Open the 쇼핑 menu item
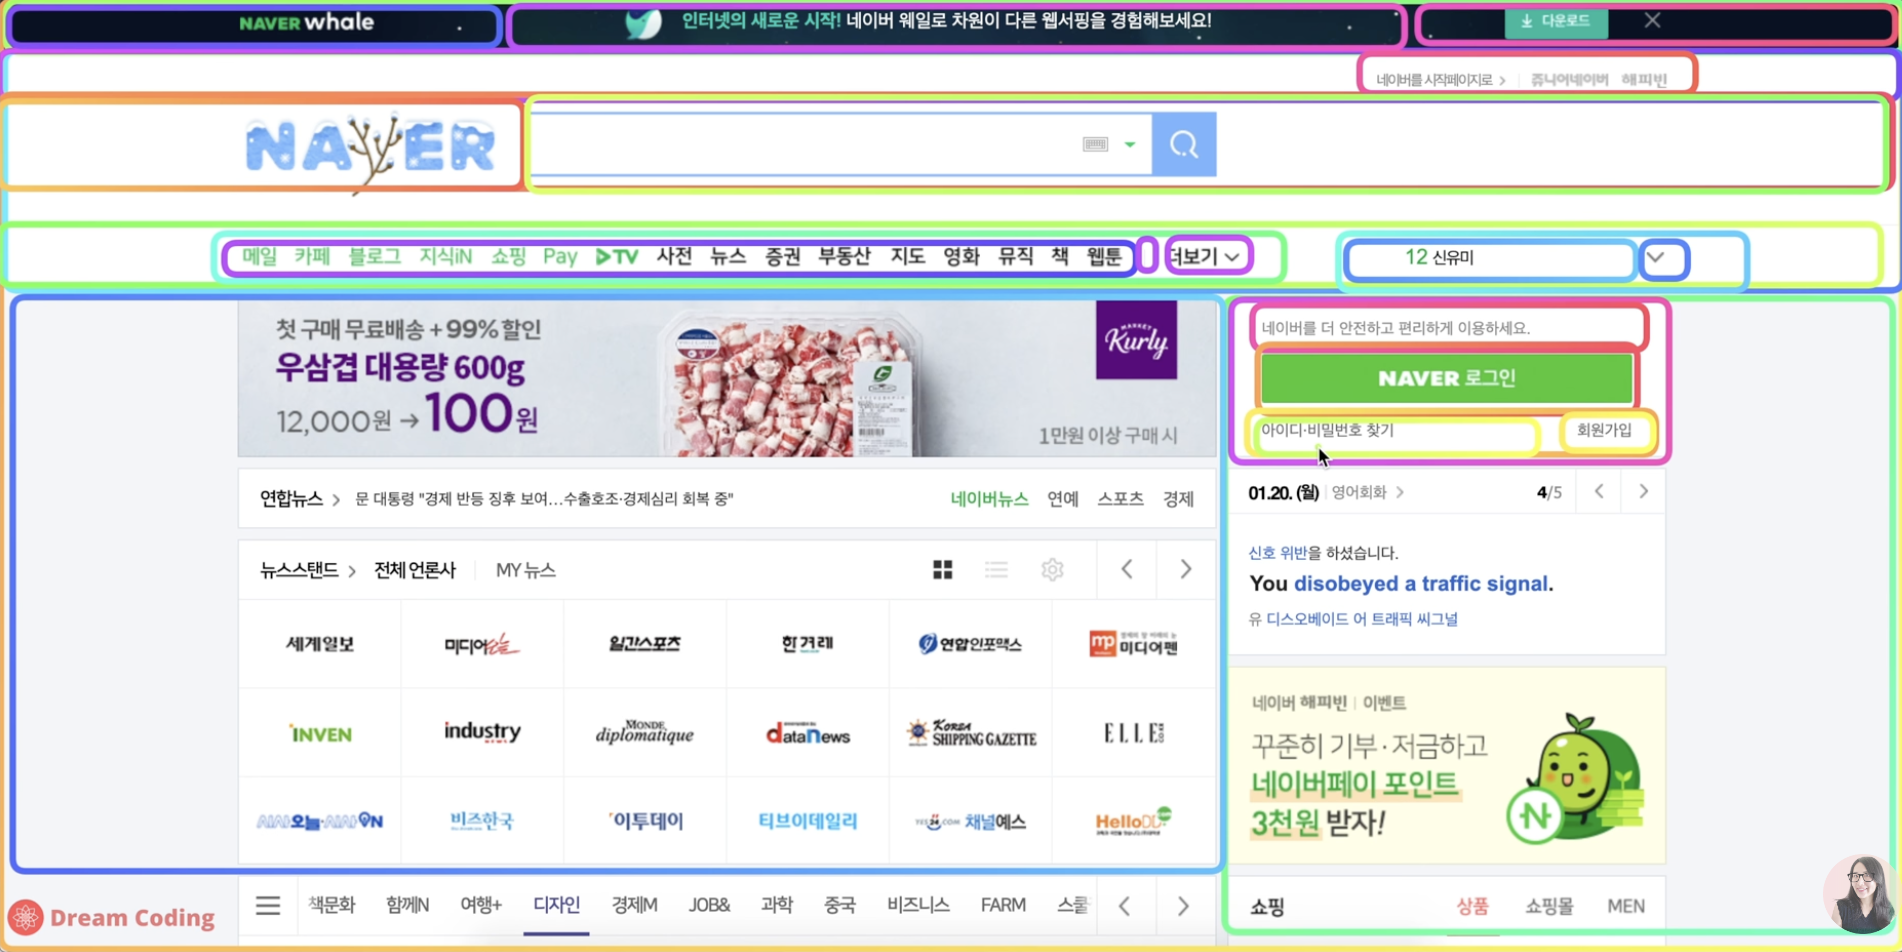The width and height of the screenshot is (1902, 952). 508,257
